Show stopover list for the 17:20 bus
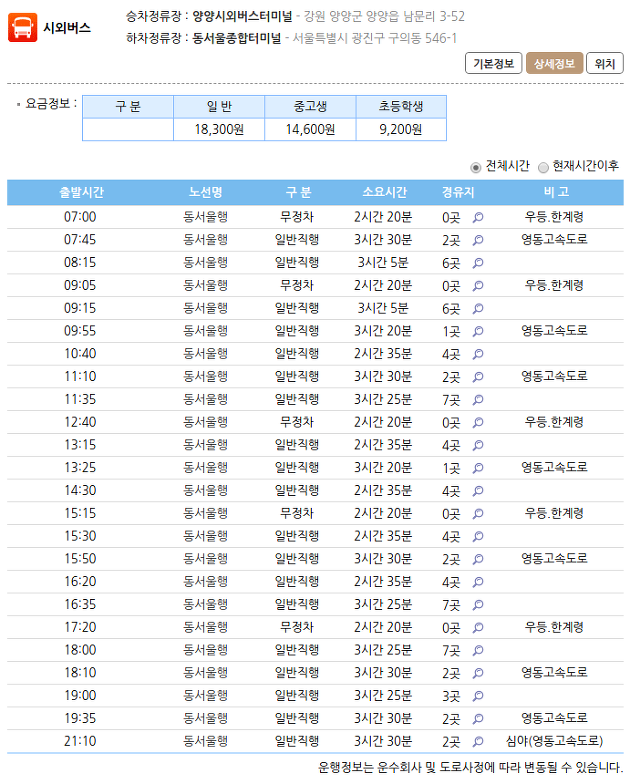 point(478,628)
